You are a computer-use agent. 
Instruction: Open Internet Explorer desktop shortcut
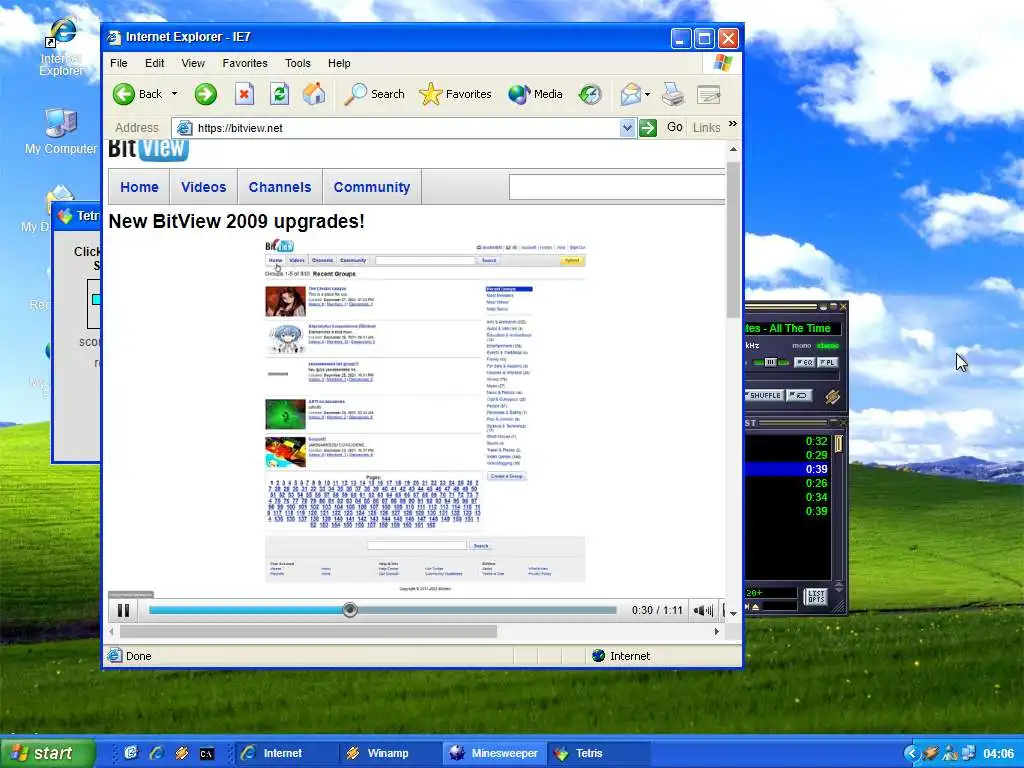click(61, 46)
